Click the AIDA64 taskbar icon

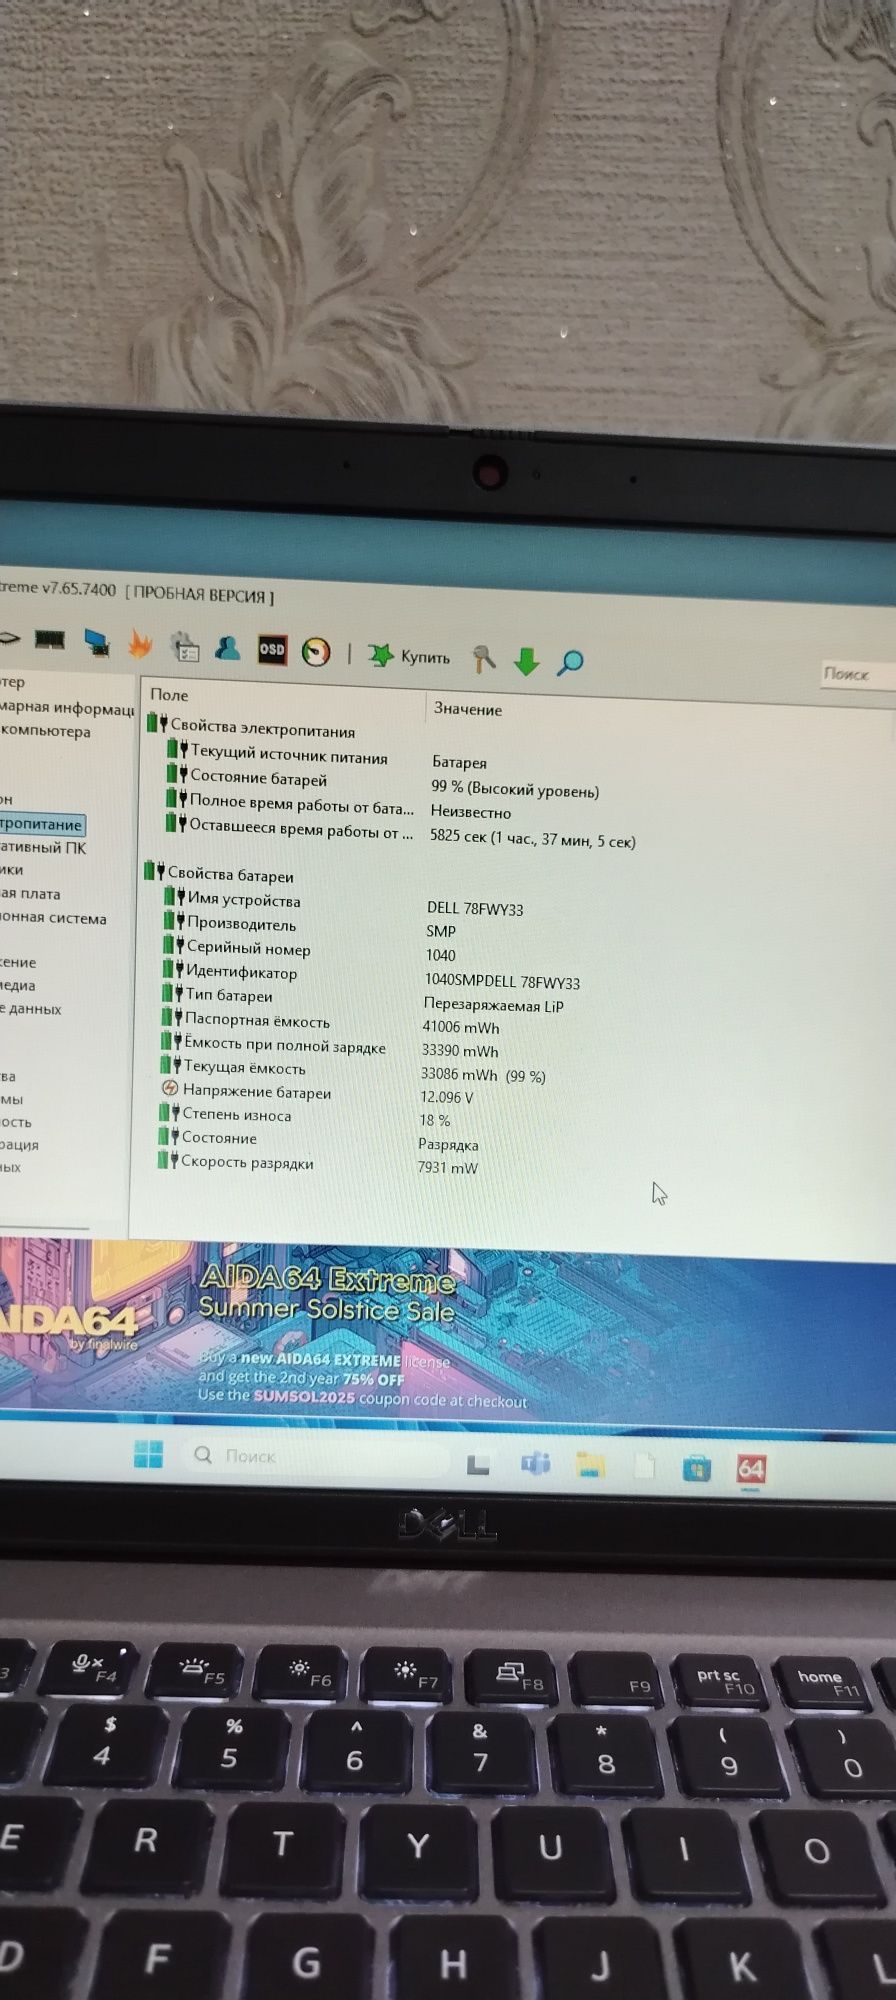751,1469
